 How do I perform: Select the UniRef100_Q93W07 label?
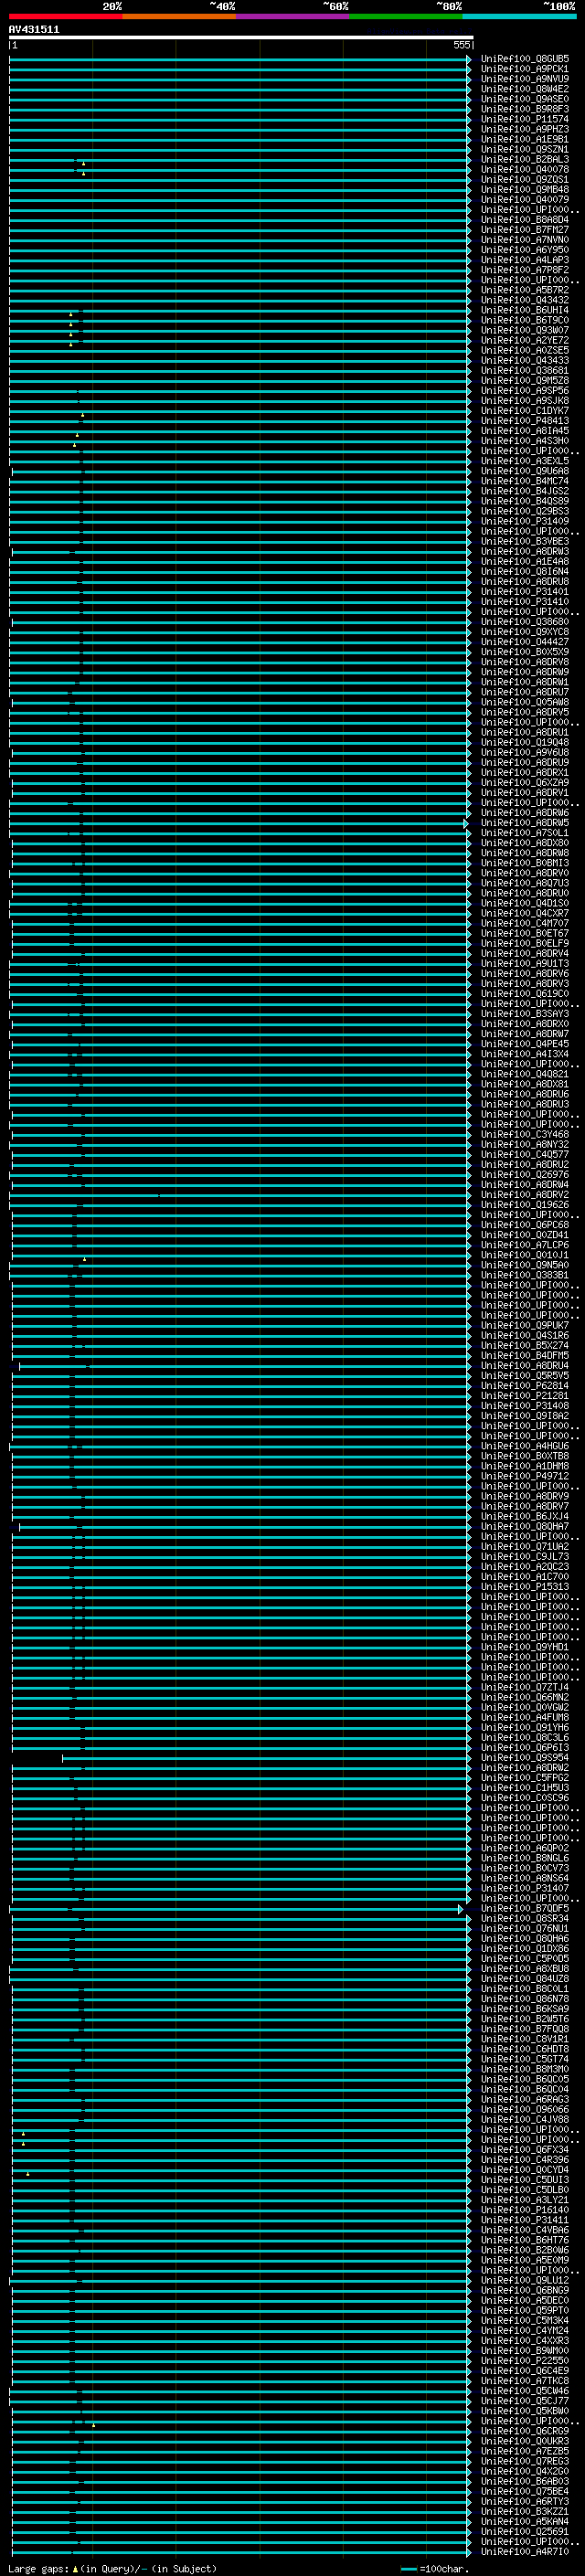tap(525, 330)
